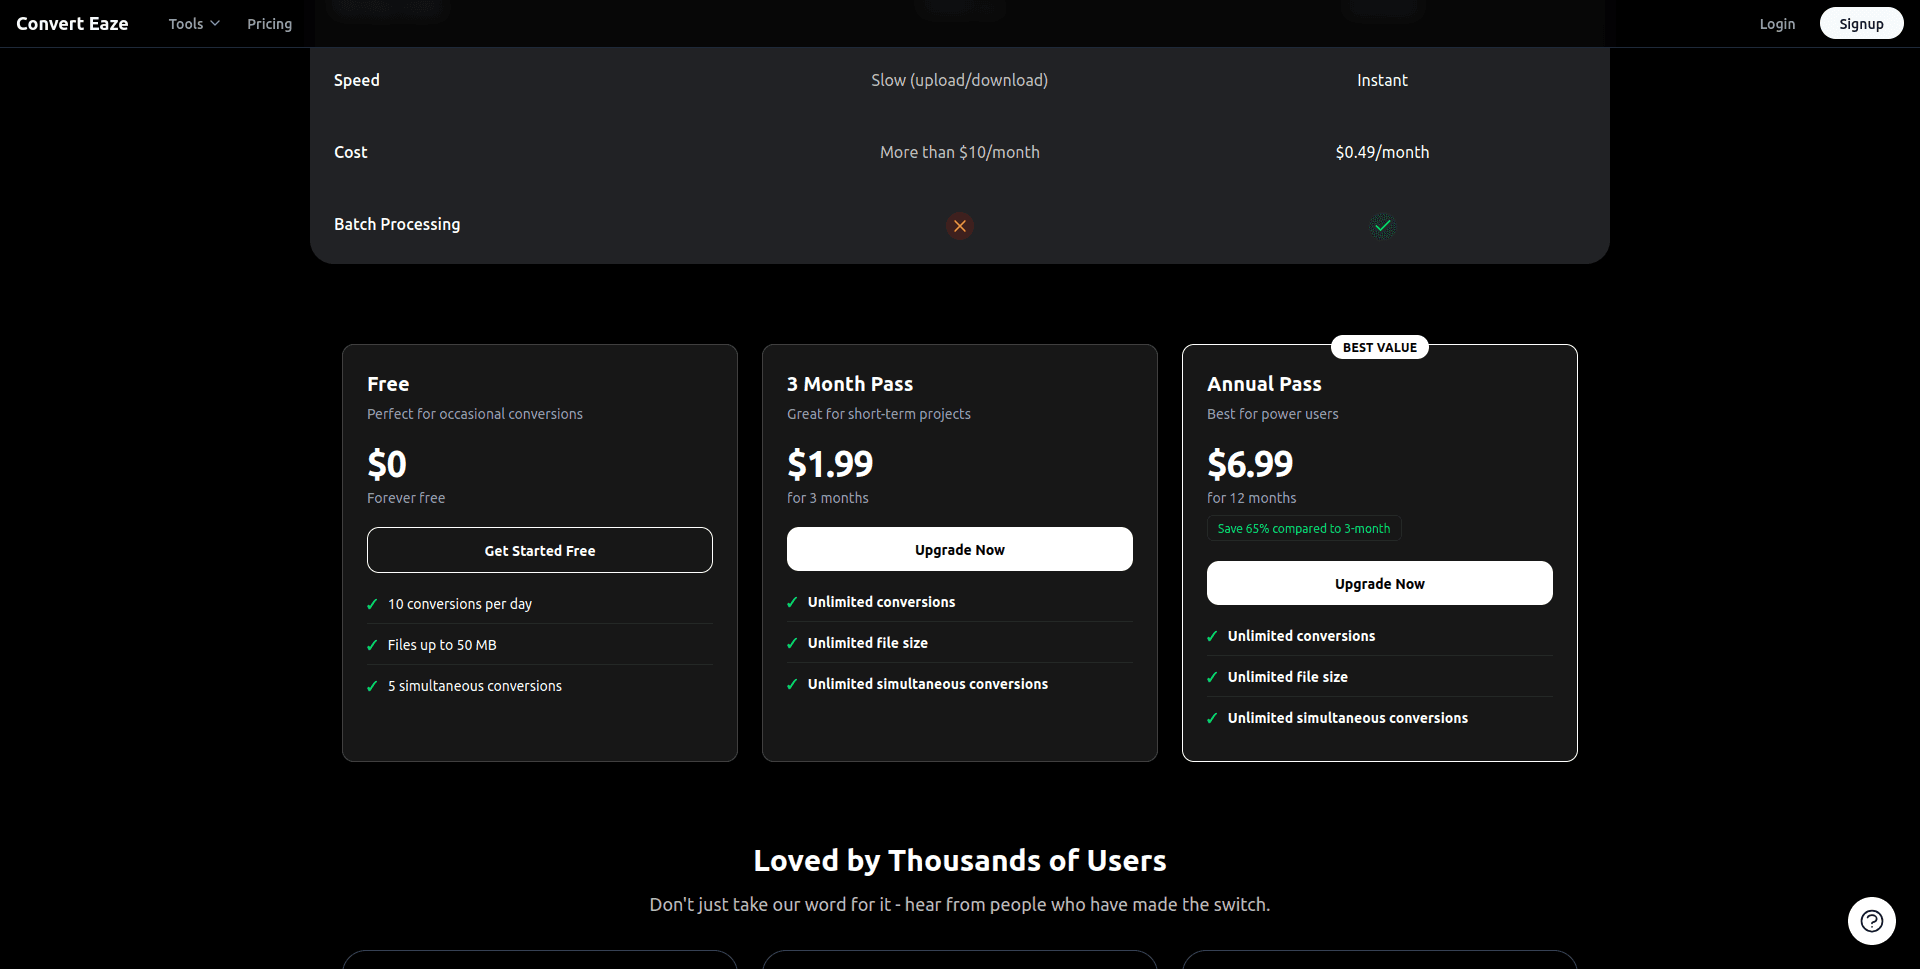Open the Pricing page
This screenshot has width=1920, height=969.
pos(269,23)
